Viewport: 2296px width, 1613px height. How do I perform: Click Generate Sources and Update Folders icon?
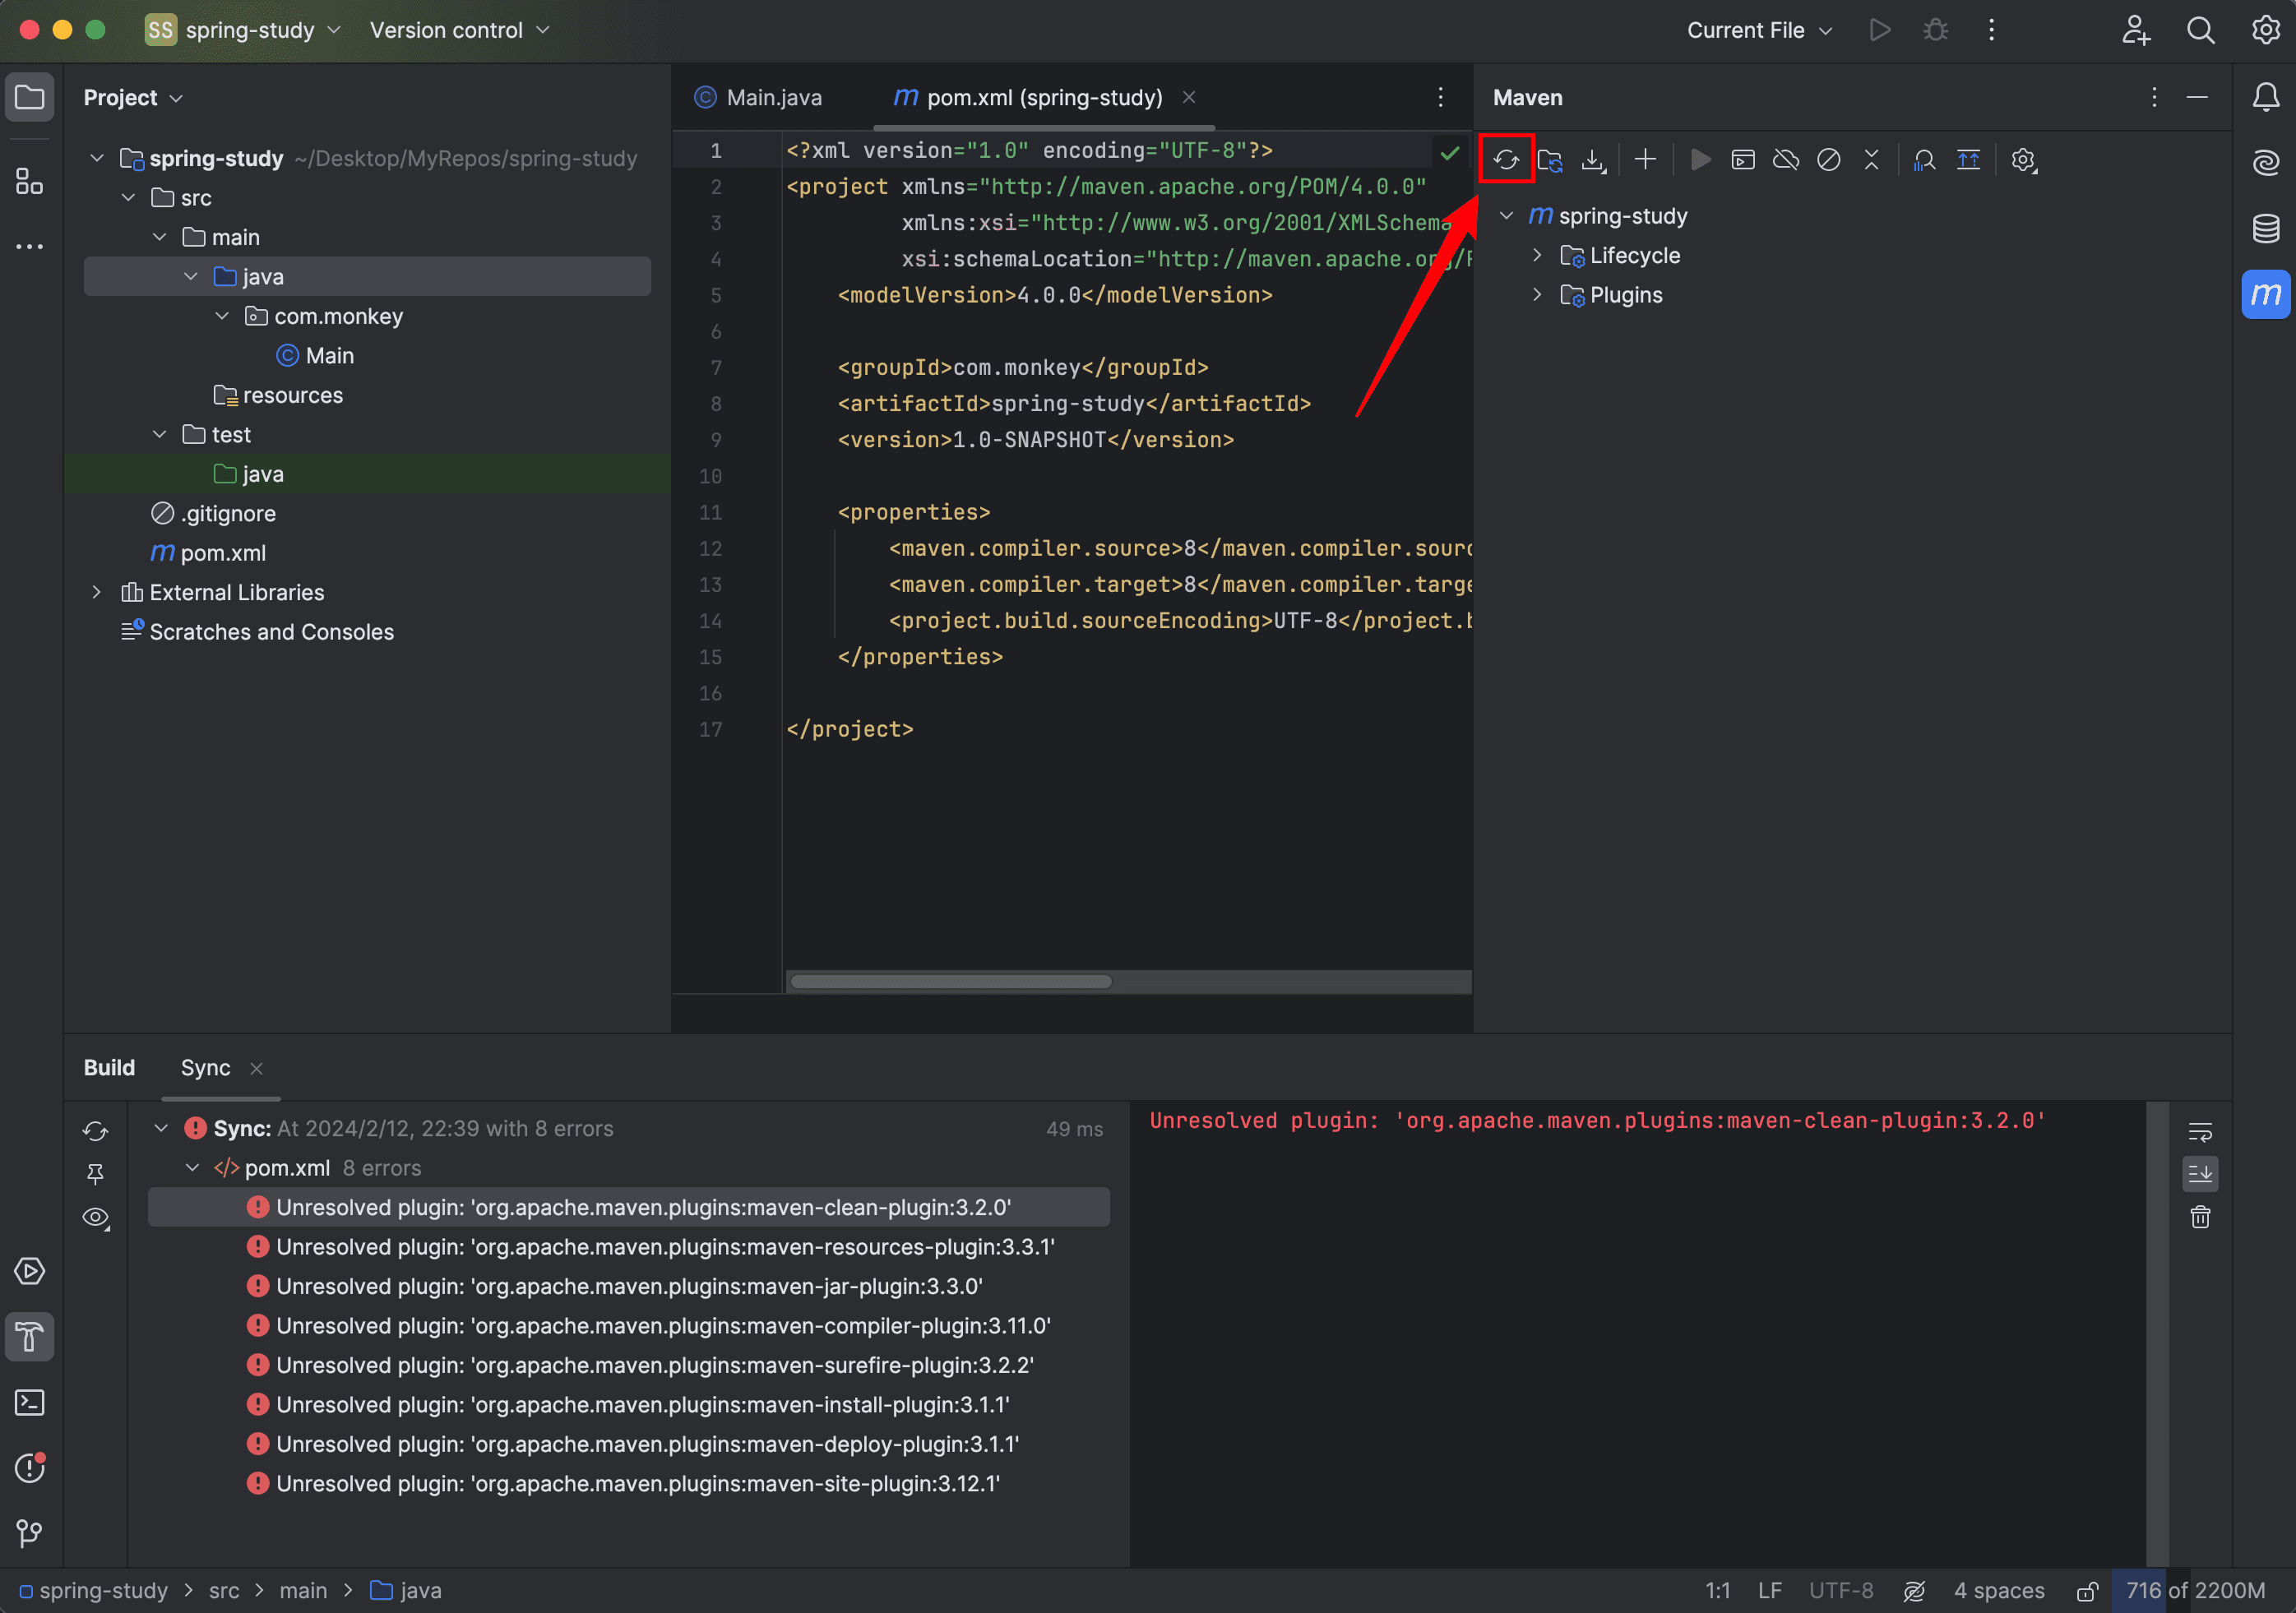1550,160
